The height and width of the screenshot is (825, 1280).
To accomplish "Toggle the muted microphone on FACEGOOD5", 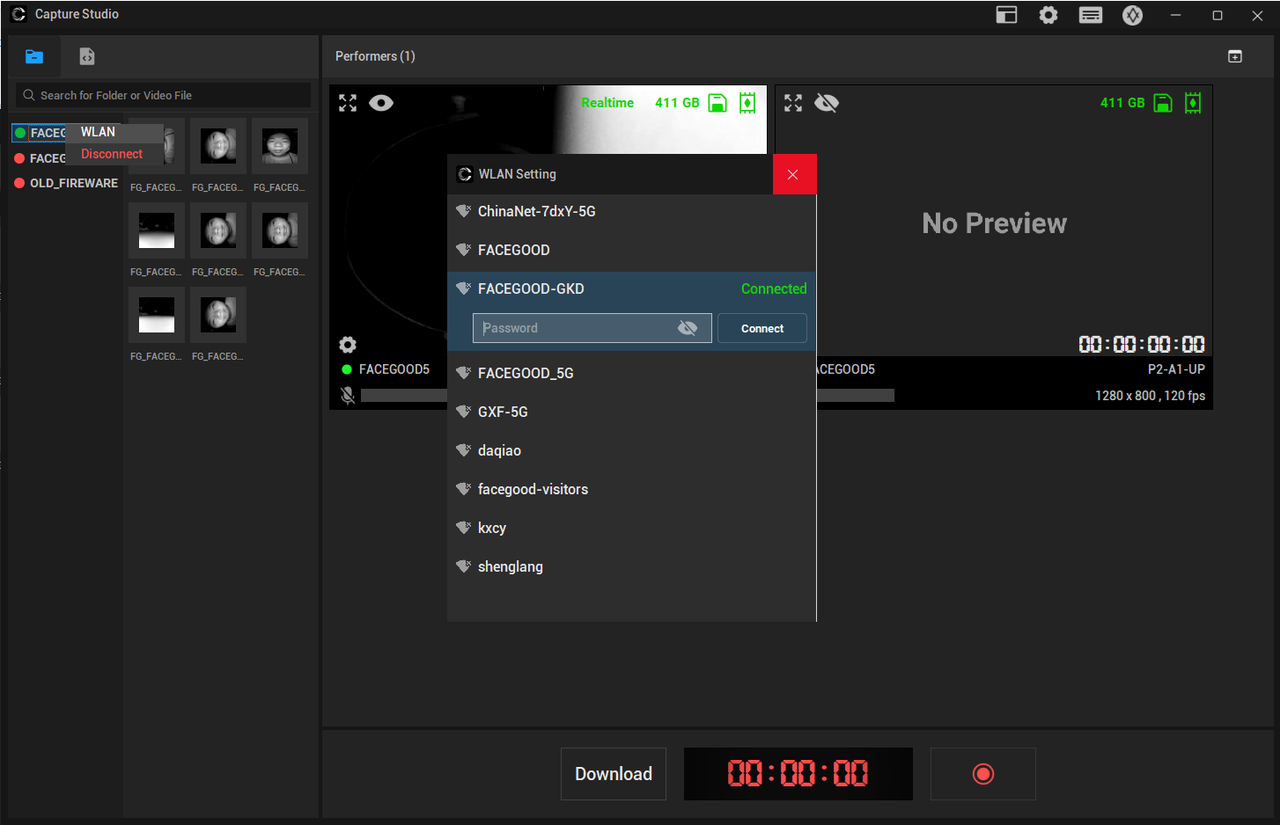I will (347, 396).
